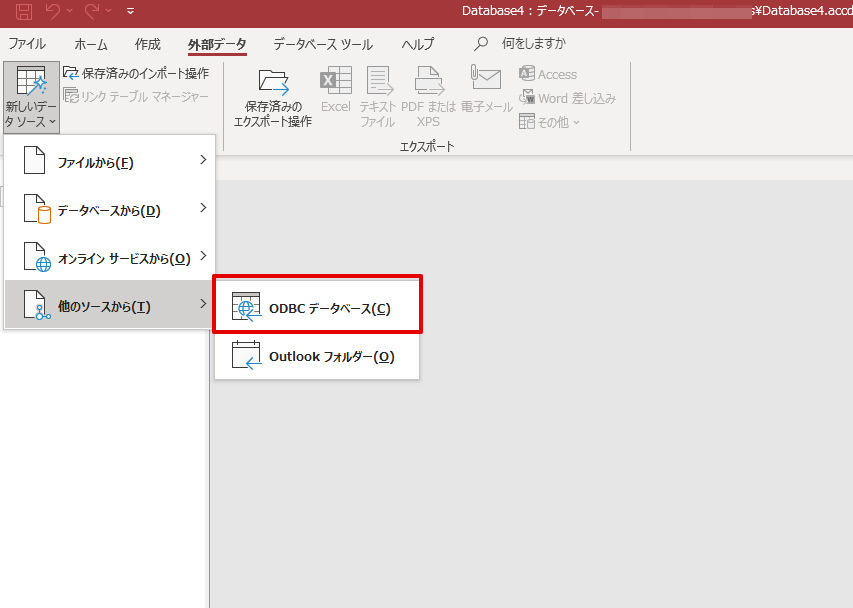Click the file icon beside 他のソースから
The width and height of the screenshot is (853, 608).
tap(37, 305)
